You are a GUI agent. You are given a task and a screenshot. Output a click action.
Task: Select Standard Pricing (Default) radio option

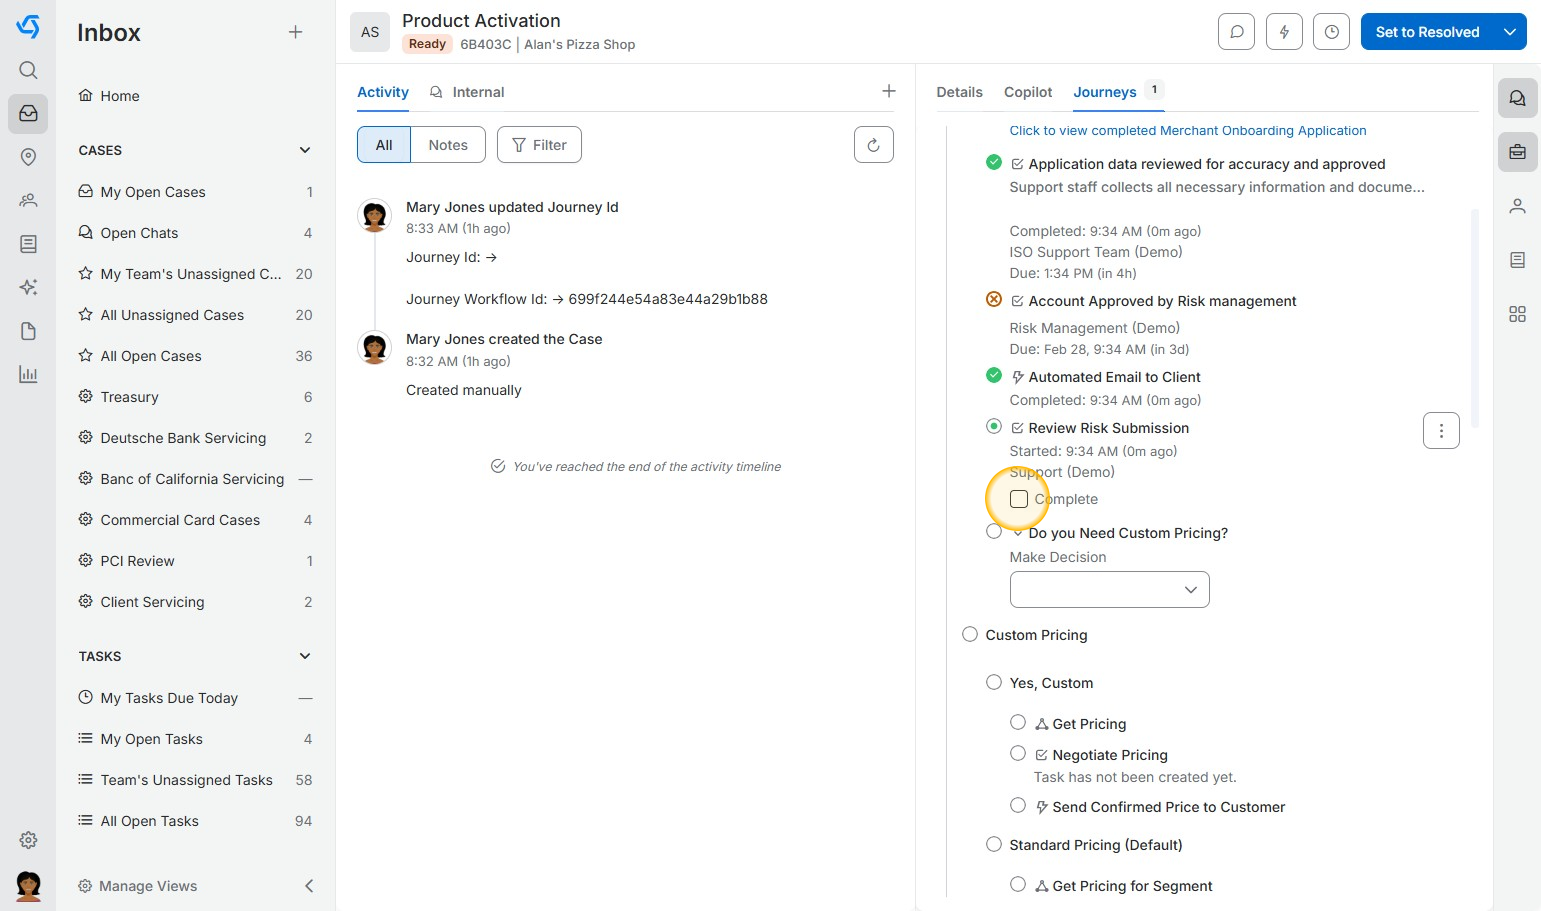point(994,844)
